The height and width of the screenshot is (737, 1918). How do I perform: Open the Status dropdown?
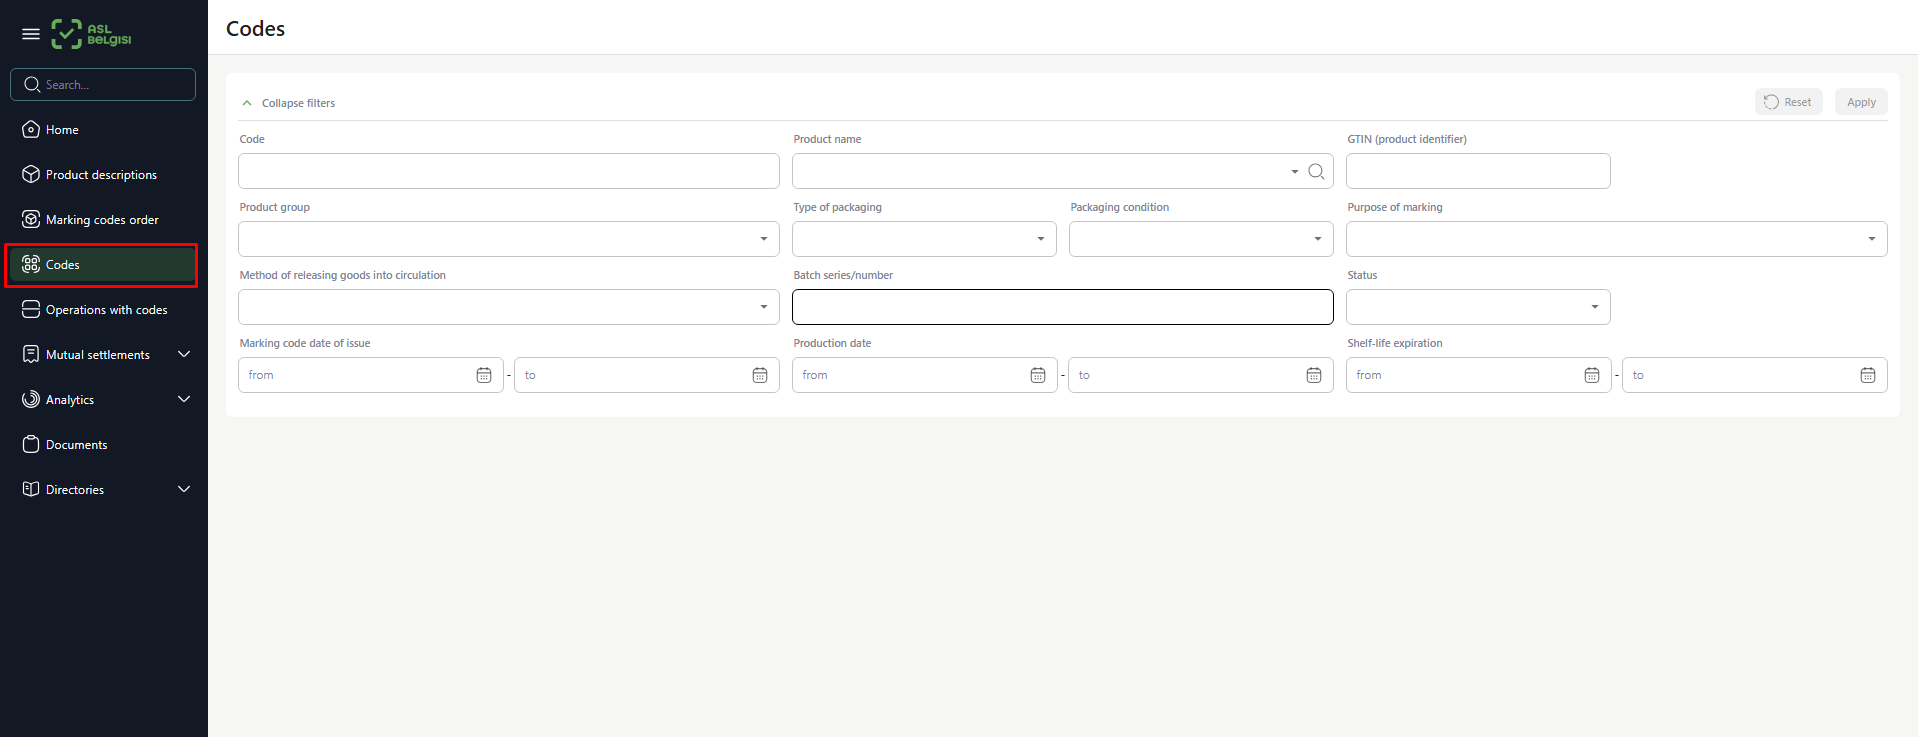[1478, 307]
